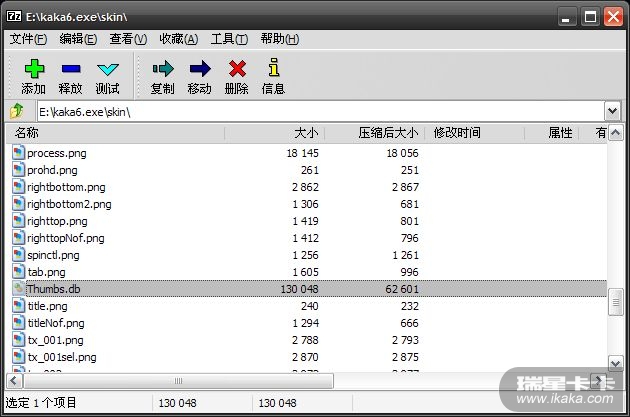Viewport: 630px width, 417px height.
Task: Select the tx_001sel.png file name
Action: tap(62, 357)
